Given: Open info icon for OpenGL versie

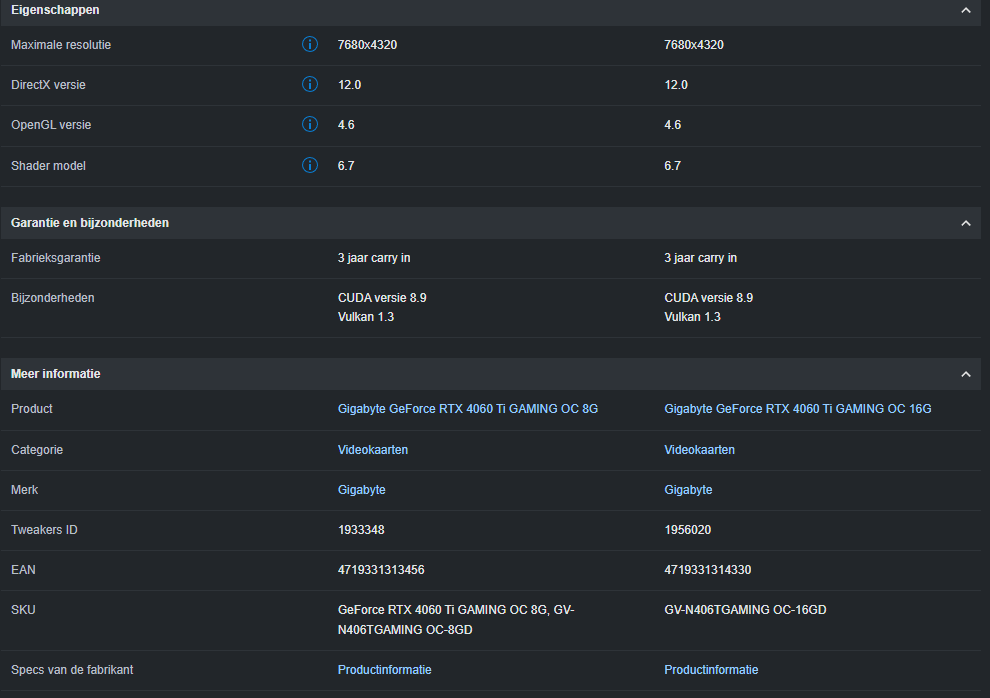Looking at the screenshot, I should 309,124.
